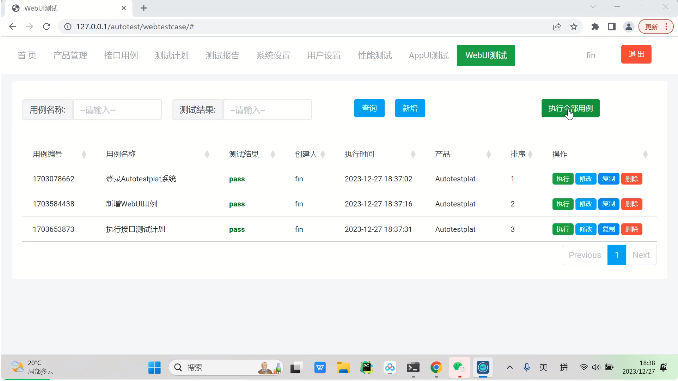Show hidden system tray icons
The height and width of the screenshot is (381, 678).
tap(510, 368)
